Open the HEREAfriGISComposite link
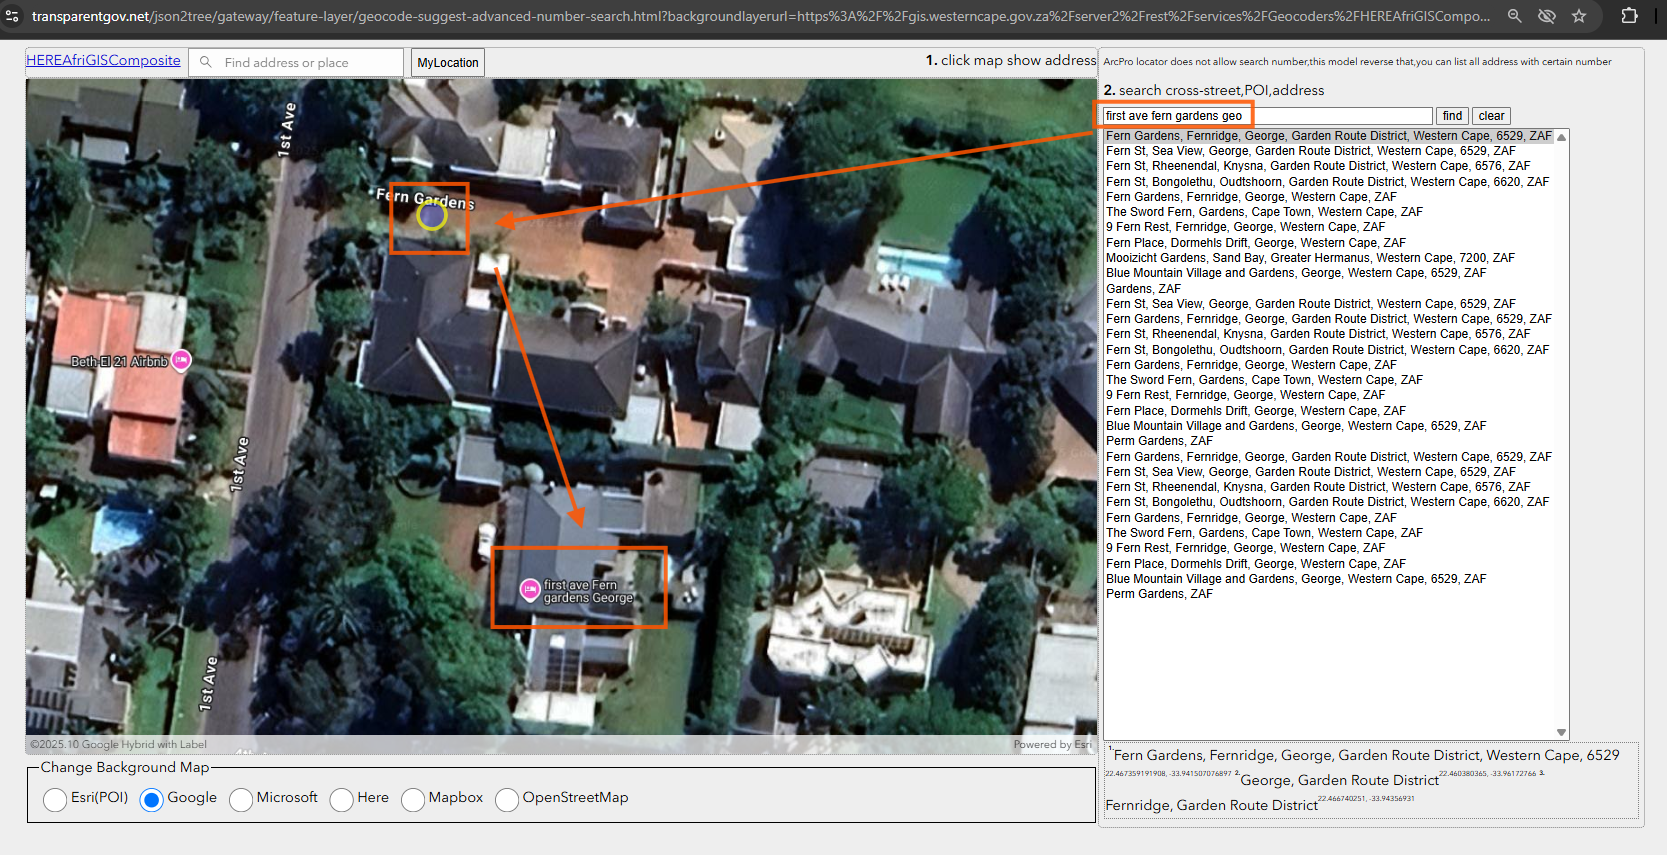Viewport: 1667px width, 855px height. click(x=103, y=60)
